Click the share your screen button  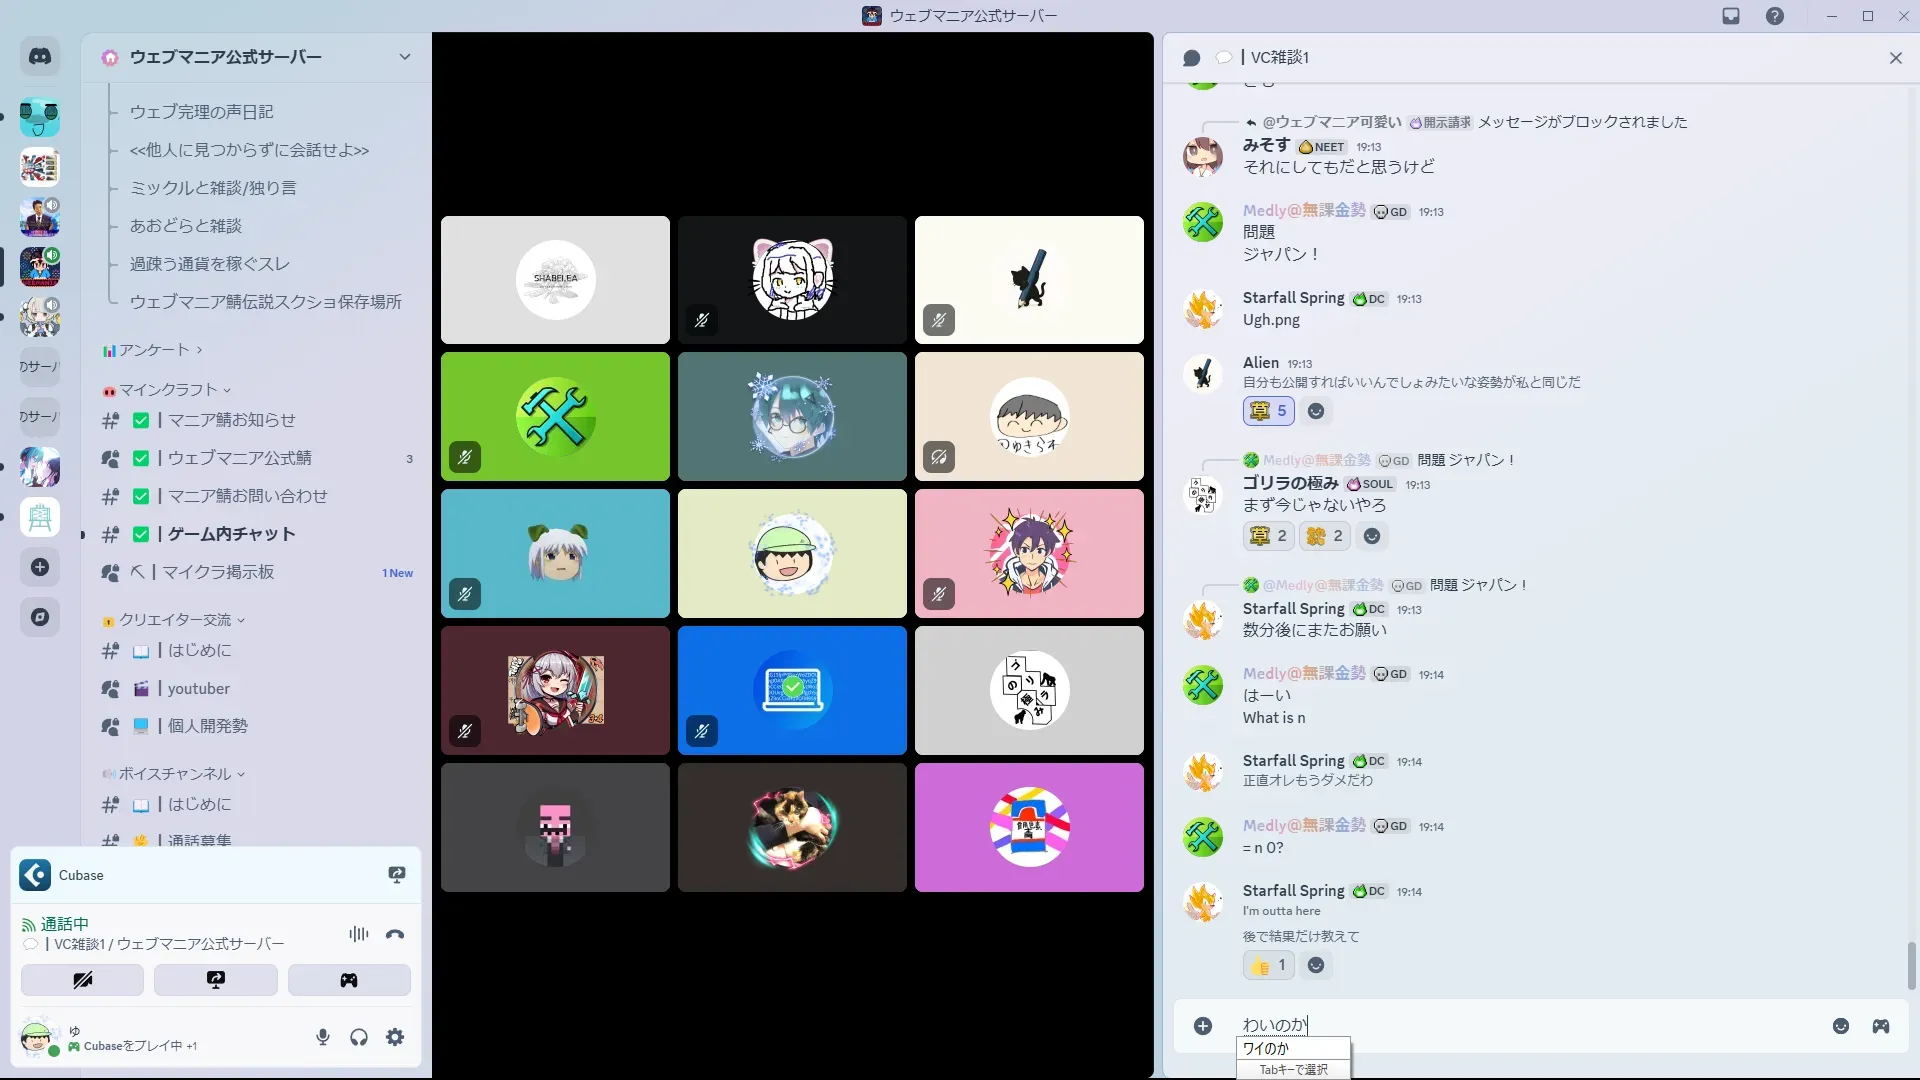pos(215,980)
